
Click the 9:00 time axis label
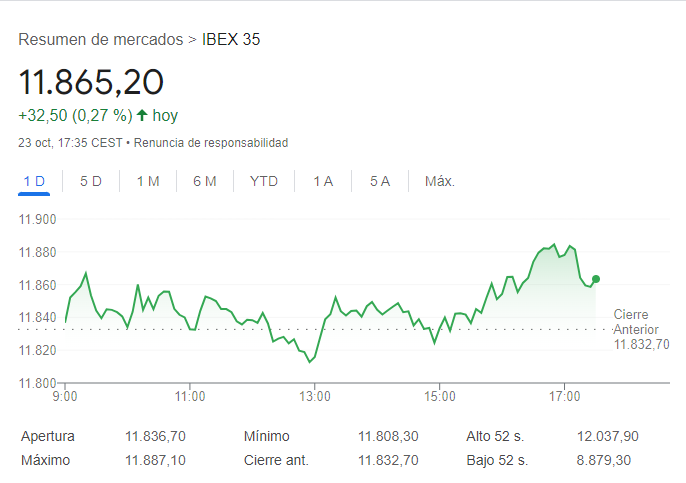click(x=65, y=396)
